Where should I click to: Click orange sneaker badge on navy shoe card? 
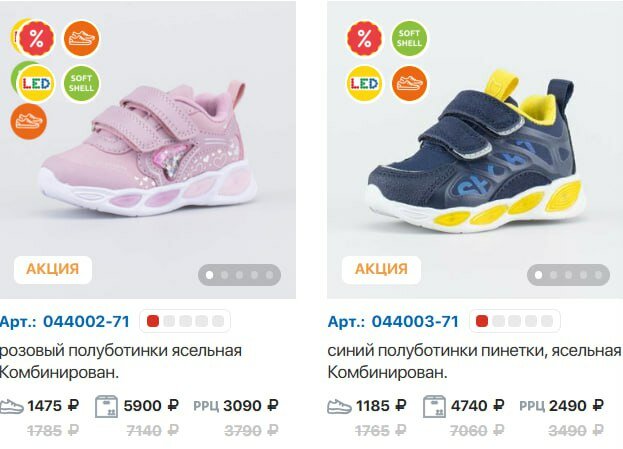[409, 83]
